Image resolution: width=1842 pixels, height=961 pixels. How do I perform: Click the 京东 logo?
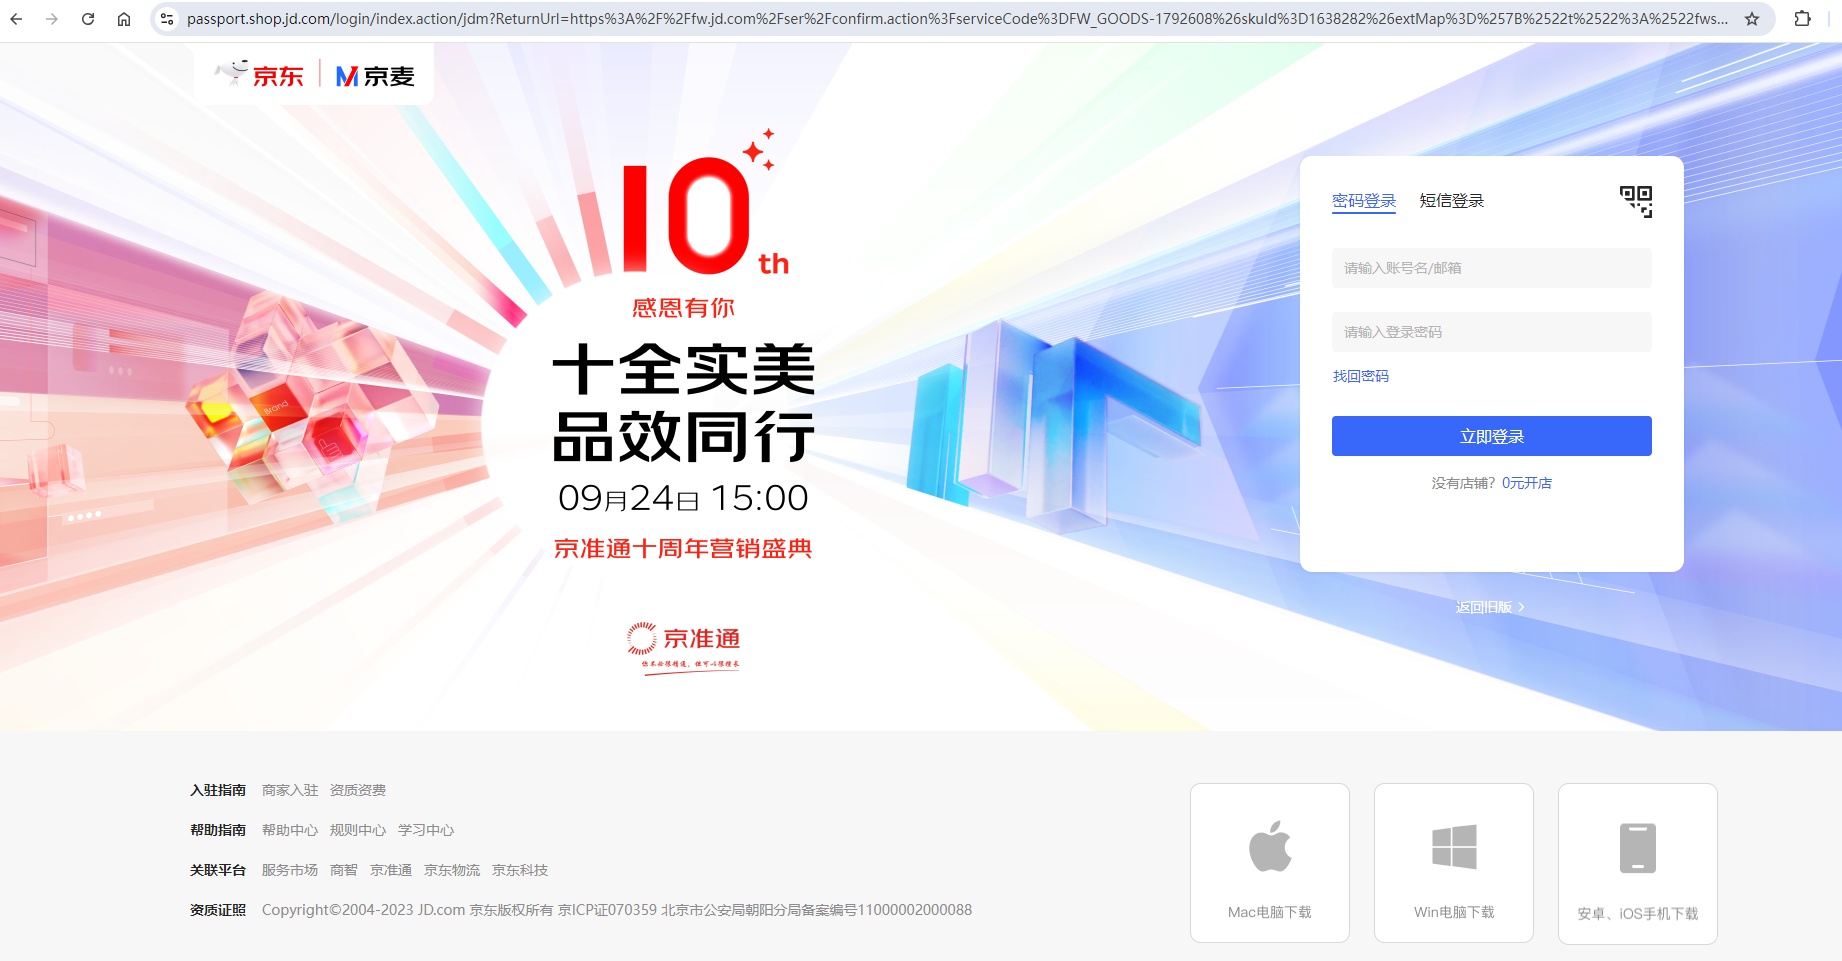[260, 75]
